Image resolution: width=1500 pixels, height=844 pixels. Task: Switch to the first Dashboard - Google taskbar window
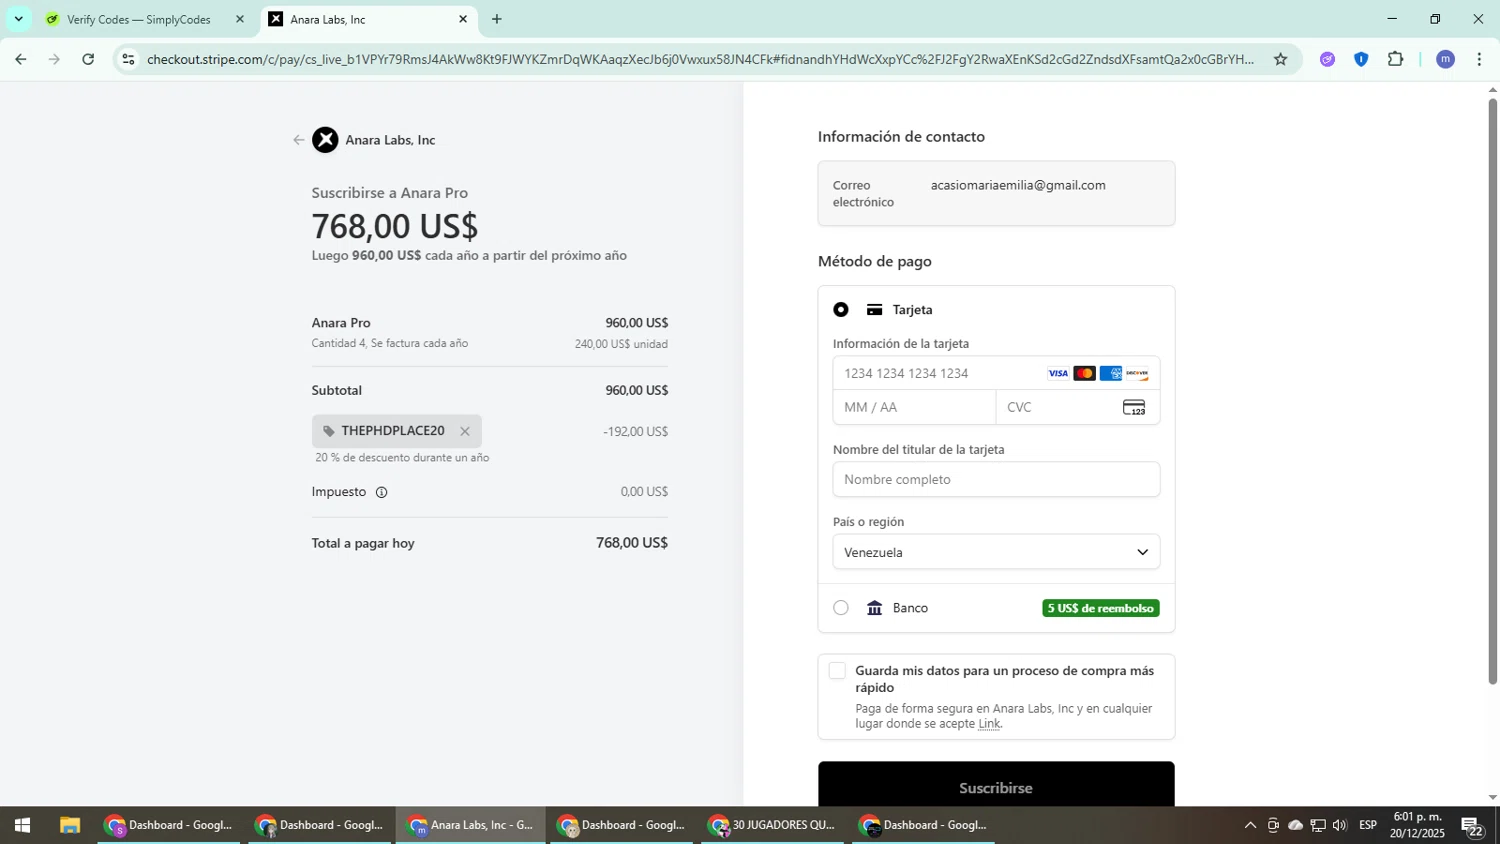(x=169, y=825)
